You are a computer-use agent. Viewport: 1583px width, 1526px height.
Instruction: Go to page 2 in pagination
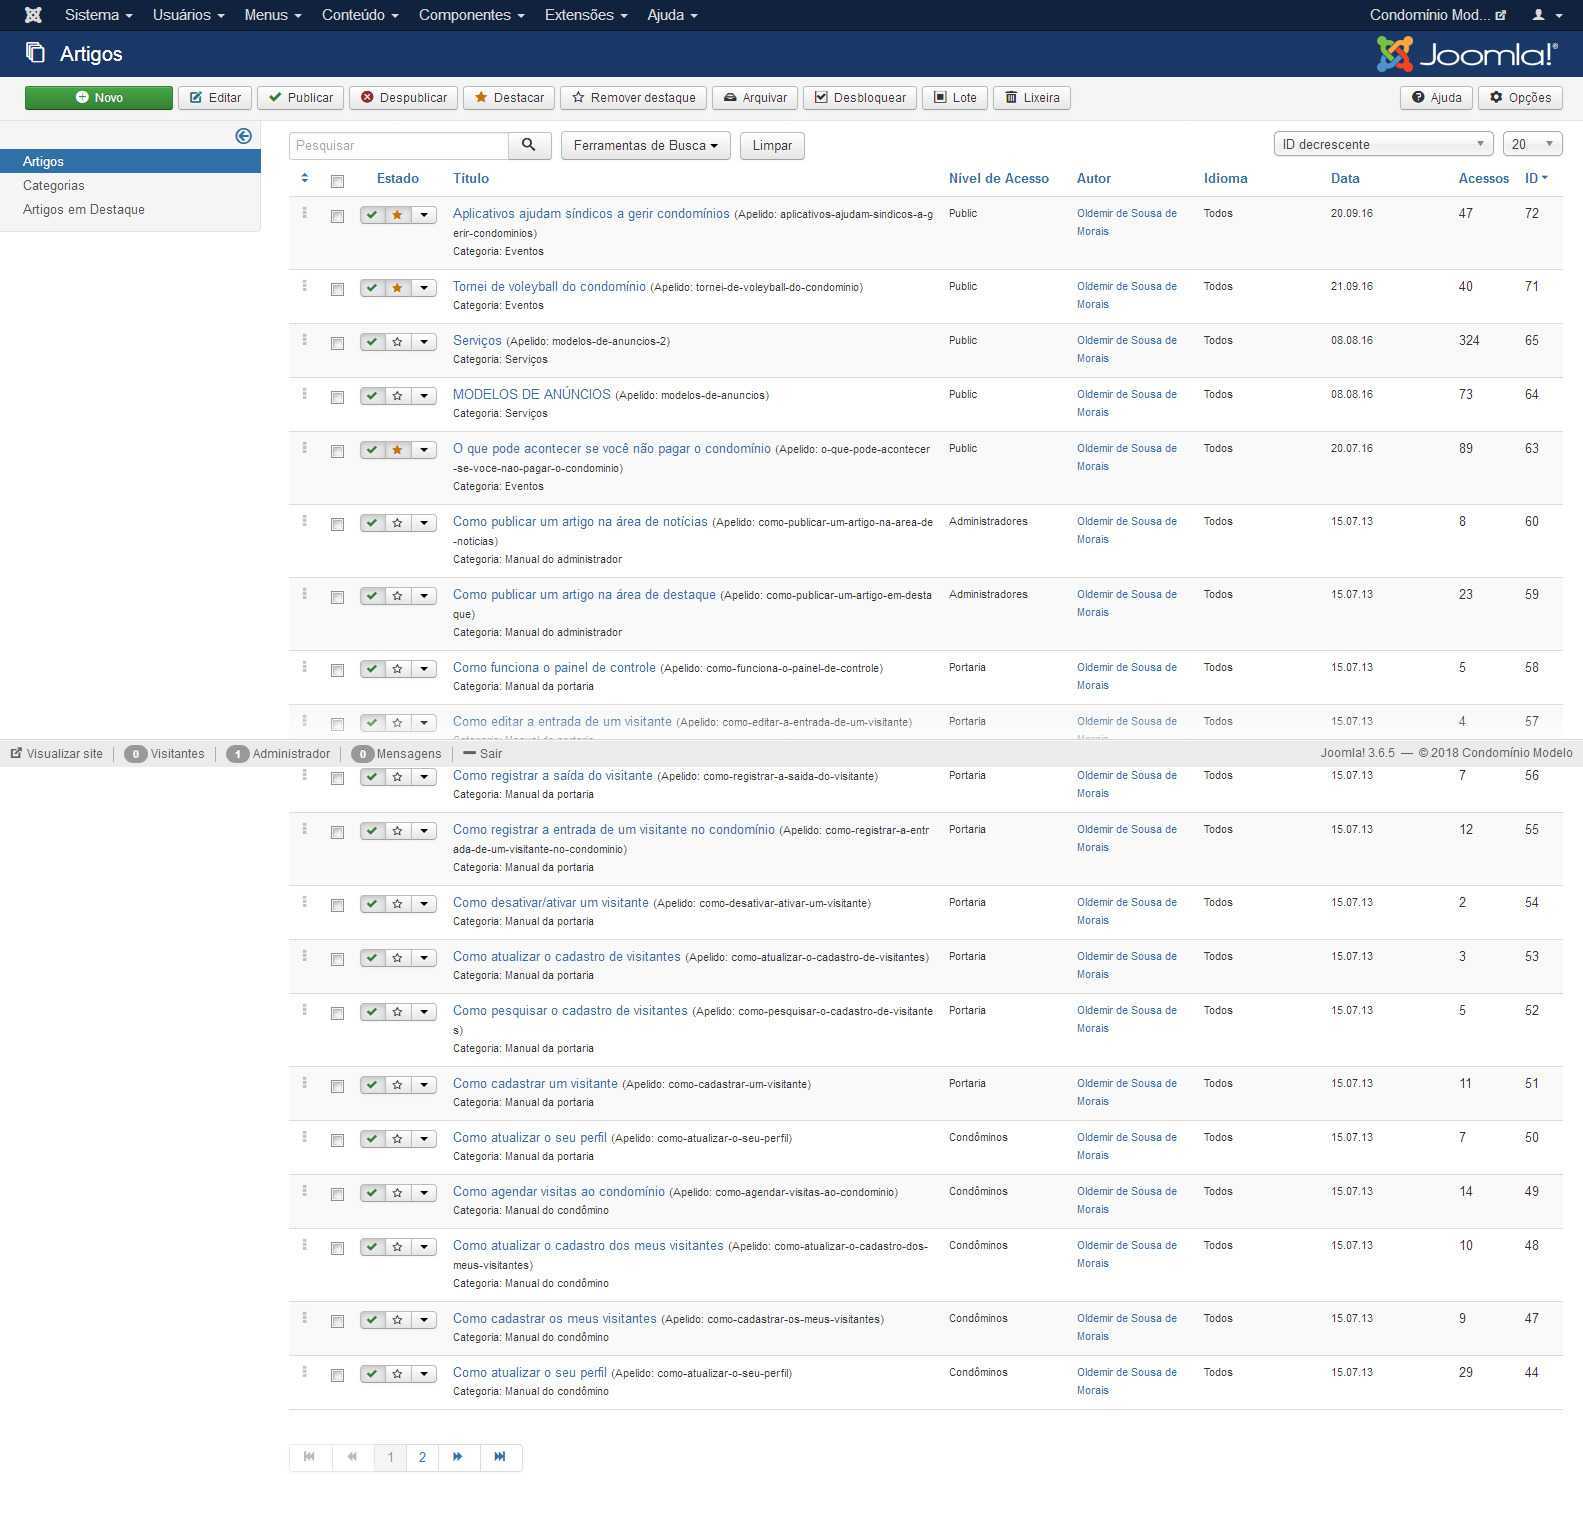(x=422, y=1457)
